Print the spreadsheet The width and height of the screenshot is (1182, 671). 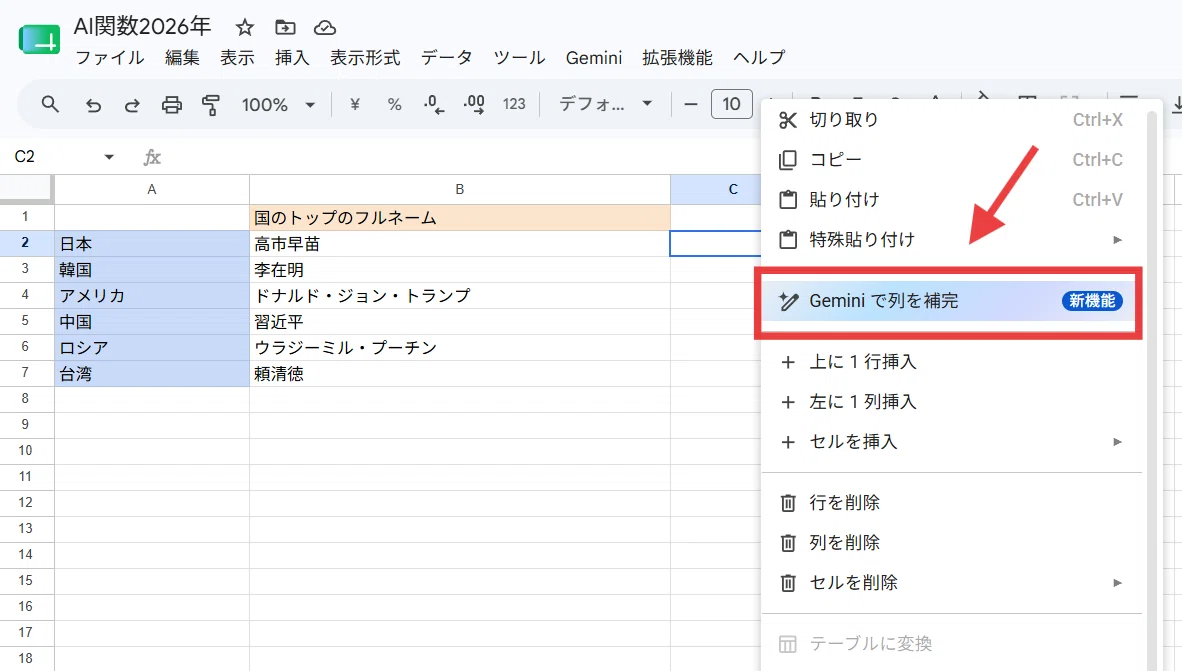pos(172,105)
